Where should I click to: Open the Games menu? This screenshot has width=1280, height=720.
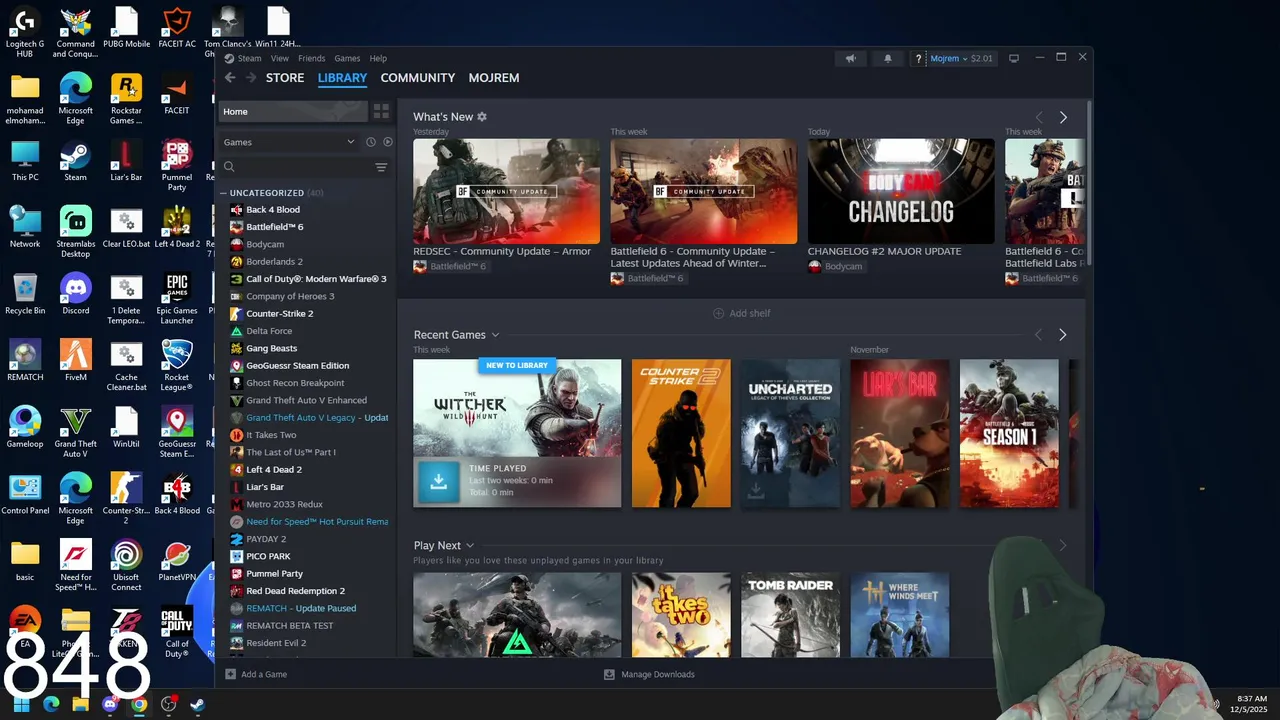pos(347,59)
